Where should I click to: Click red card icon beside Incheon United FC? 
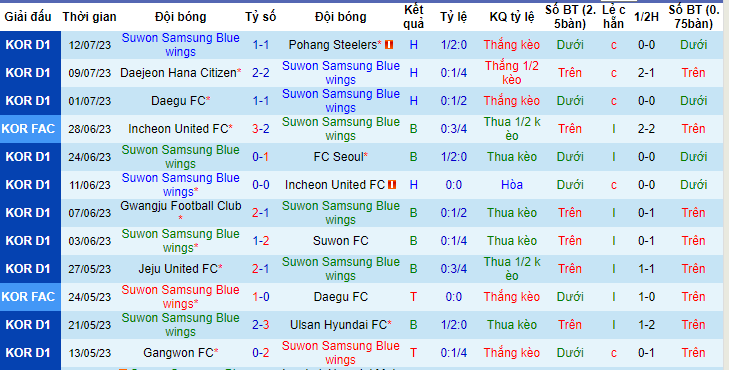pyautogui.click(x=391, y=185)
